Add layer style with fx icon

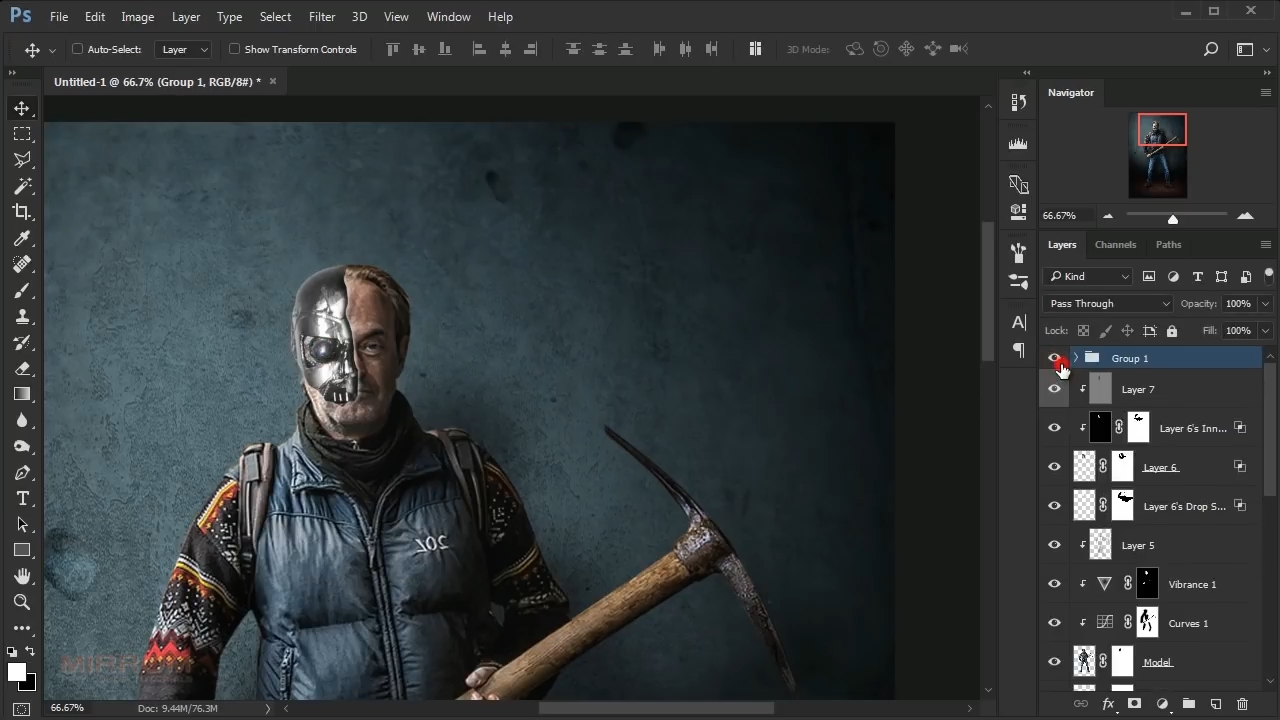pos(1108,704)
